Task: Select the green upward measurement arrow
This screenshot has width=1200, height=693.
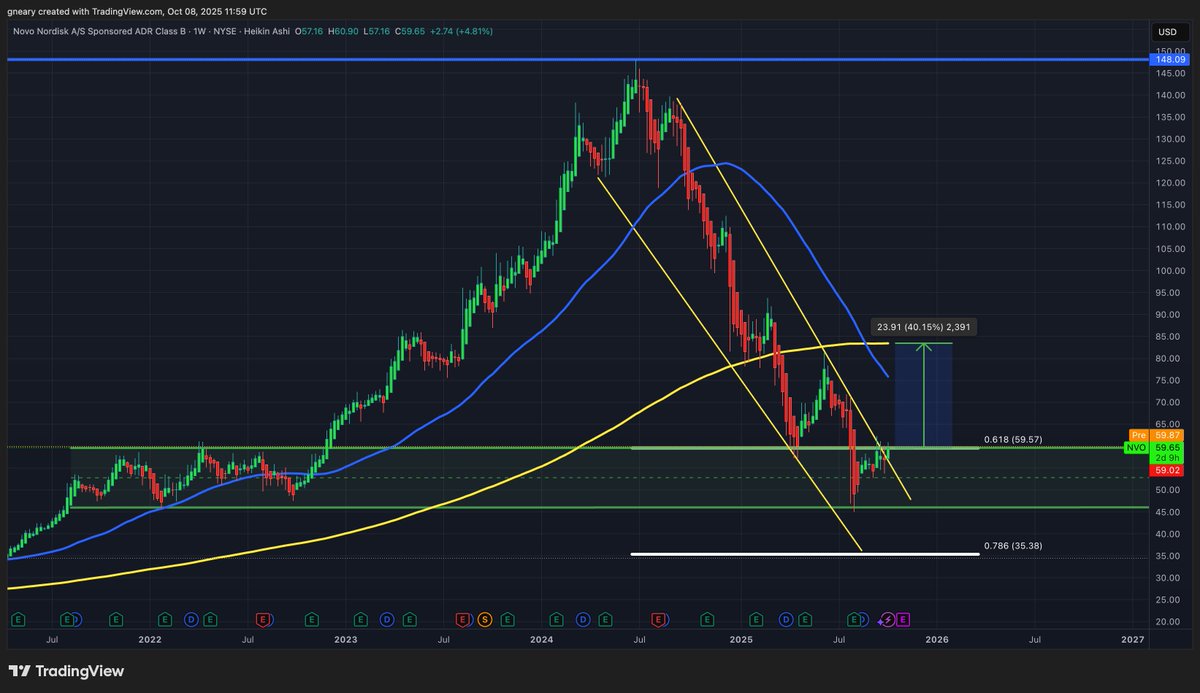Action: pyautogui.click(x=923, y=394)
